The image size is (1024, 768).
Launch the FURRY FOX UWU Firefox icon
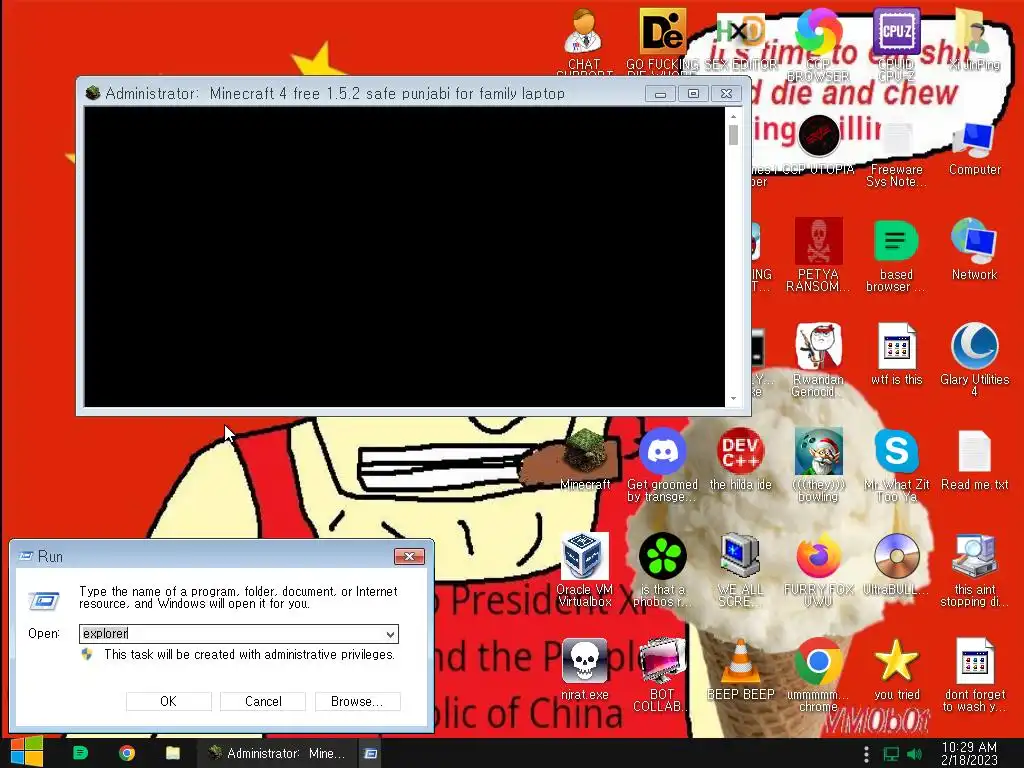click(818, 569)
